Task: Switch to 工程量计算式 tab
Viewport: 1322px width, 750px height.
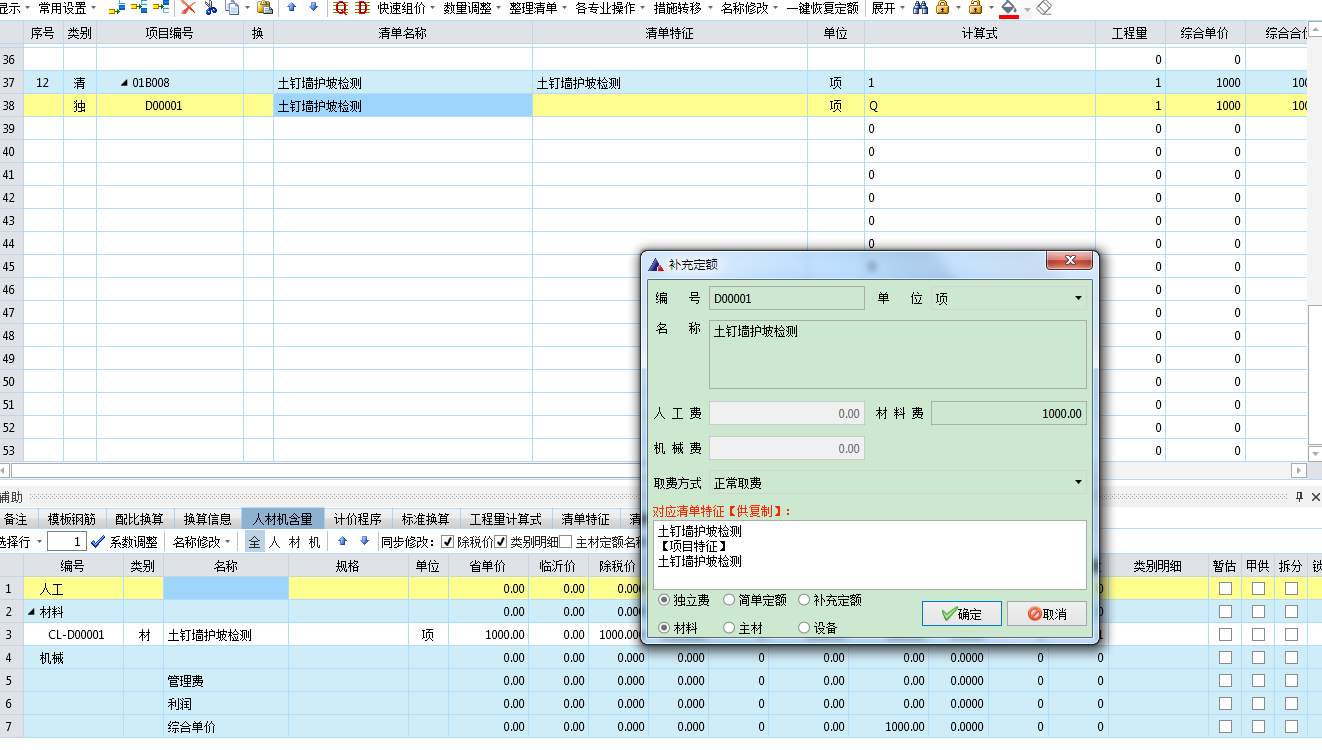Action: coord(506,519)
